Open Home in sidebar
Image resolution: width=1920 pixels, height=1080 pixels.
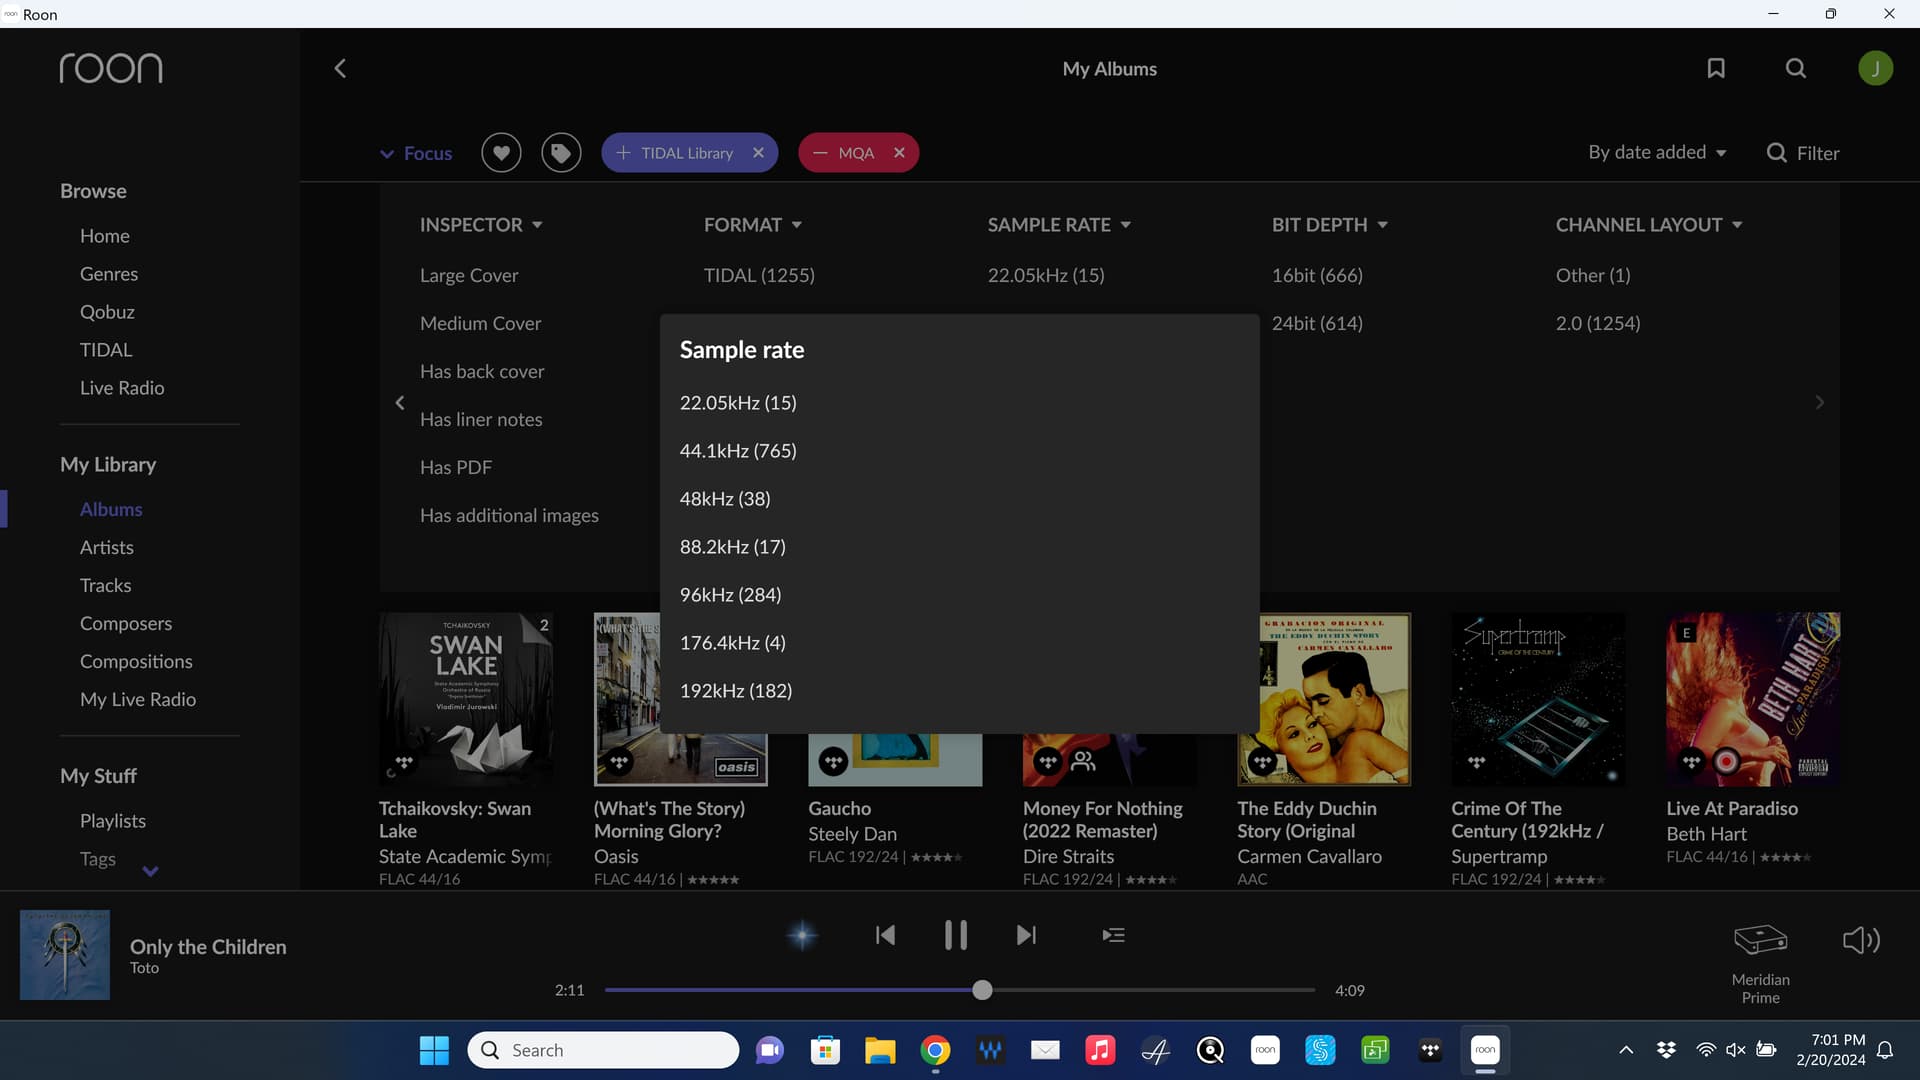click(105, 236)
